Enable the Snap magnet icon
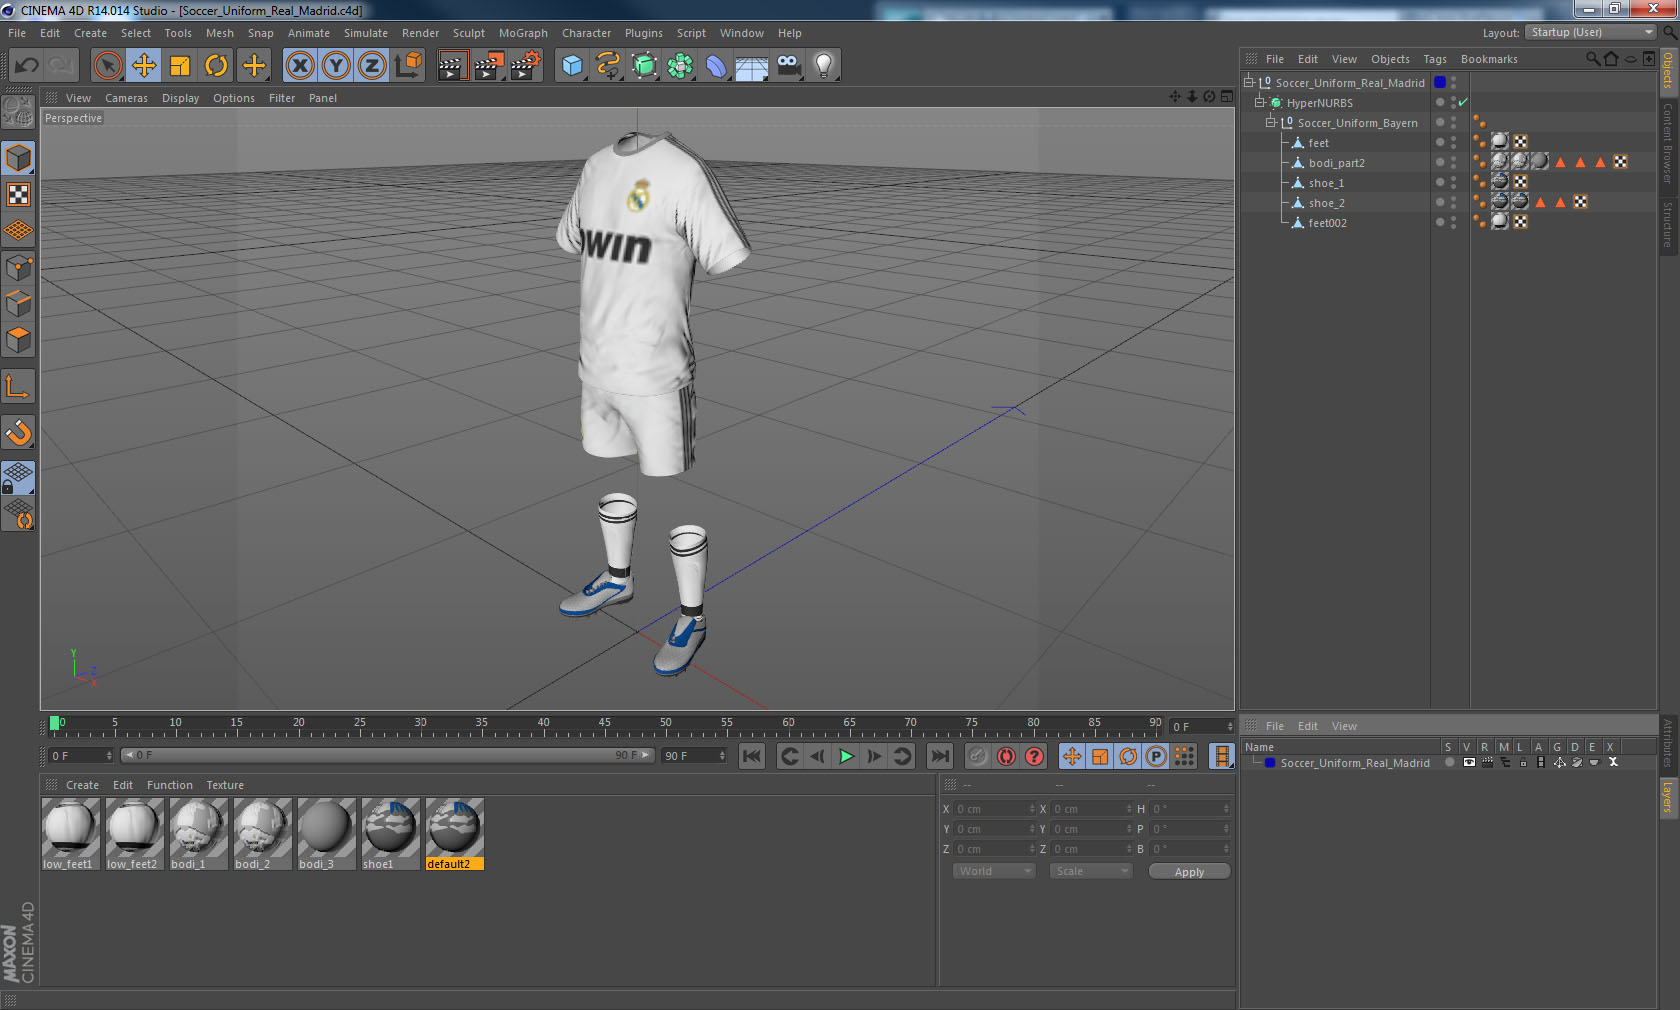 (18, 432)
